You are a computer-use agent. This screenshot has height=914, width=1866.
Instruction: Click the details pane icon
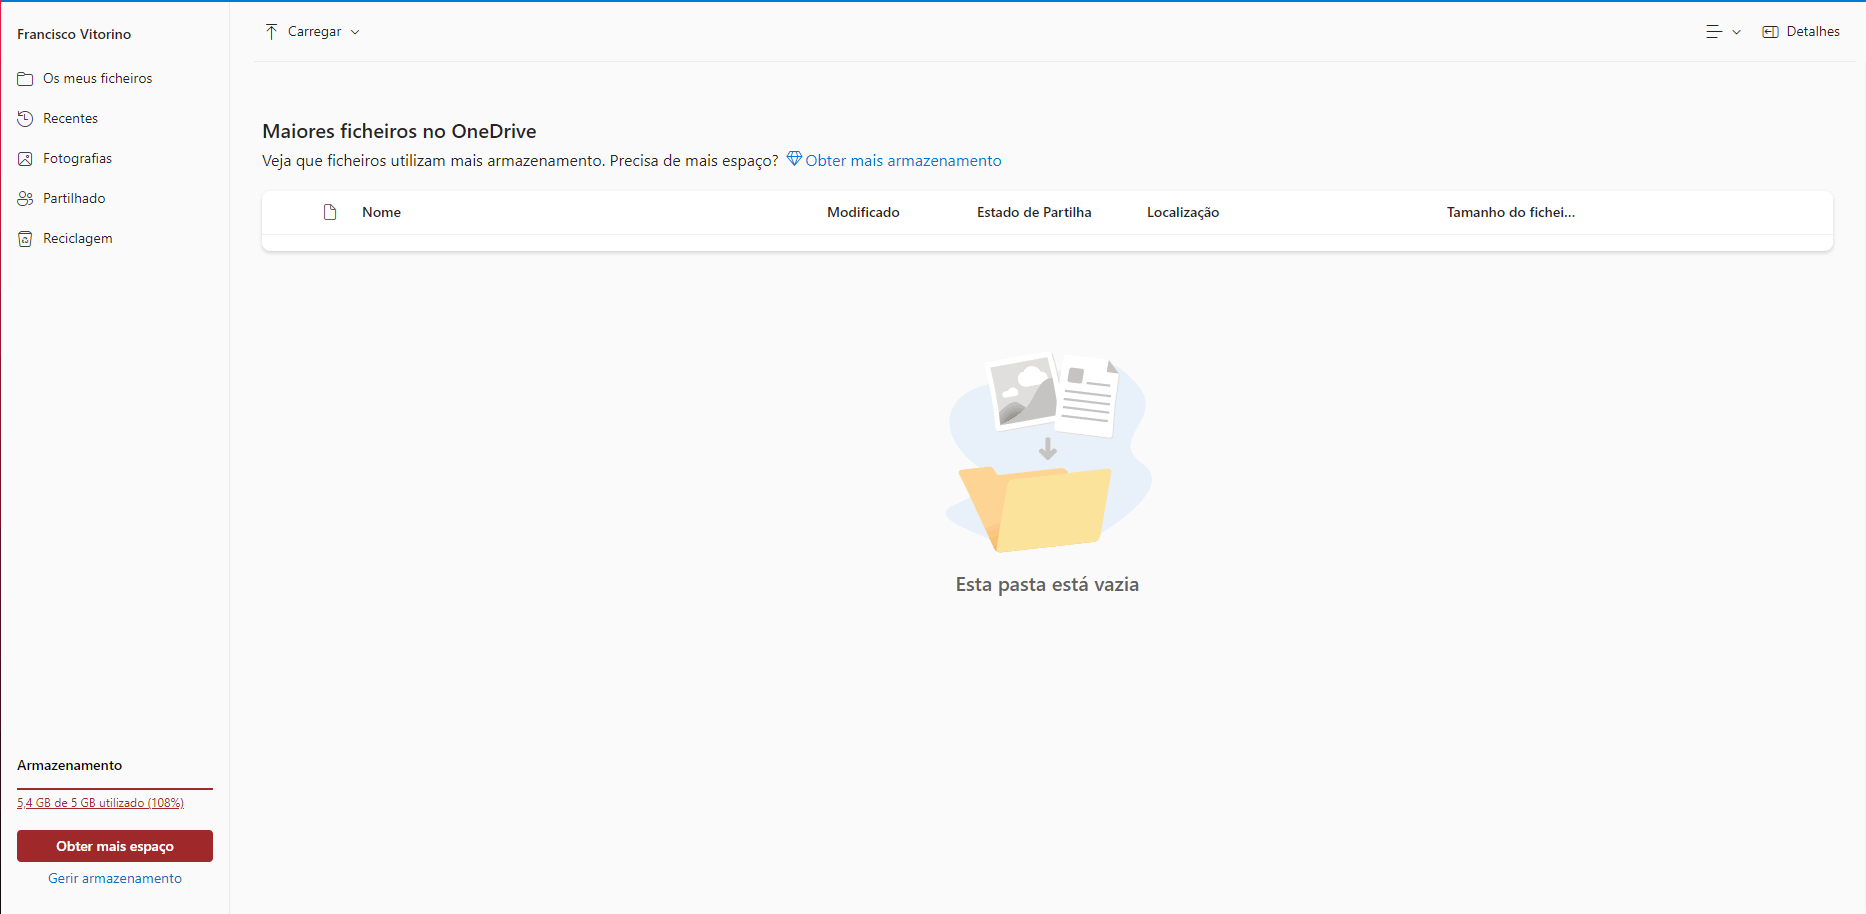[x=1770, y=32]
